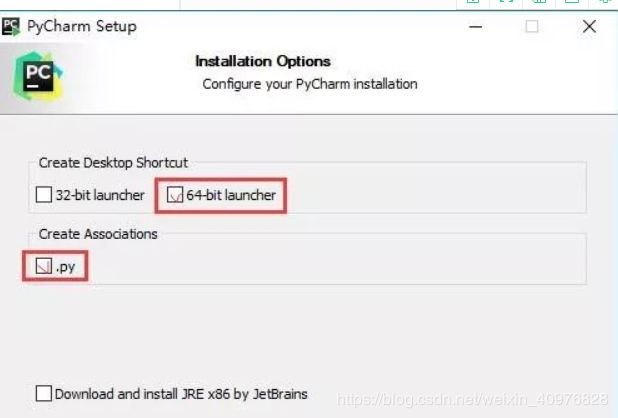This screenshot has width=618, height=418.
Task: Click the .py label text
Action: tap(65, 268)
